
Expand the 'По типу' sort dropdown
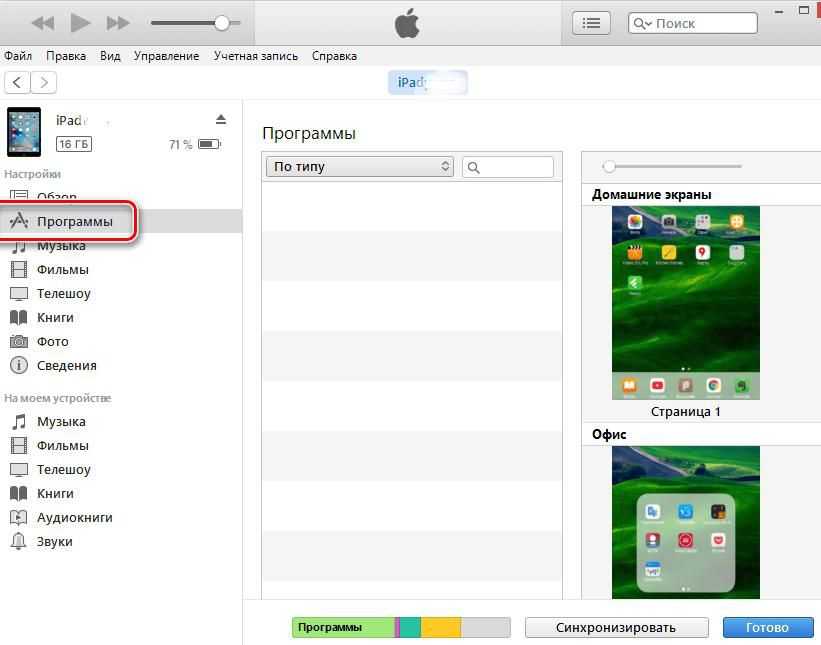(x=359, y=167)
